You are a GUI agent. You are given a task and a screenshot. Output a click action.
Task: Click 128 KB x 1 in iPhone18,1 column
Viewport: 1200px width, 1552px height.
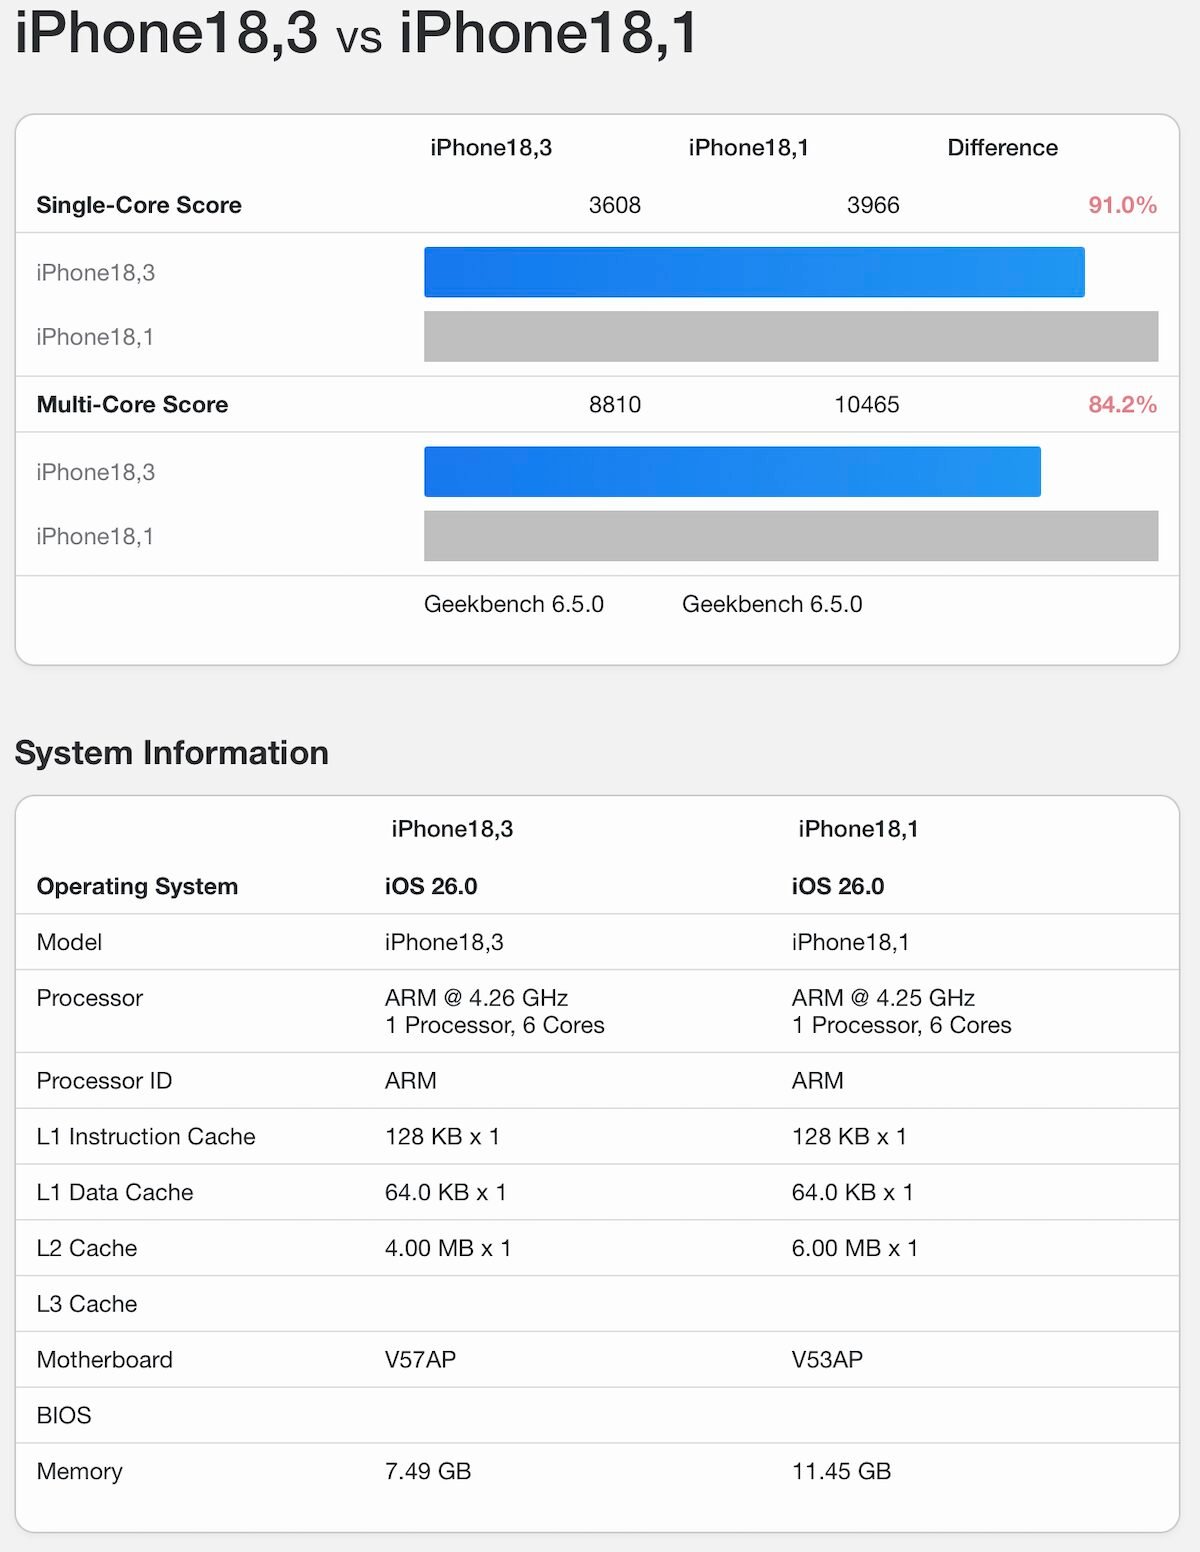pos(849,1137)
